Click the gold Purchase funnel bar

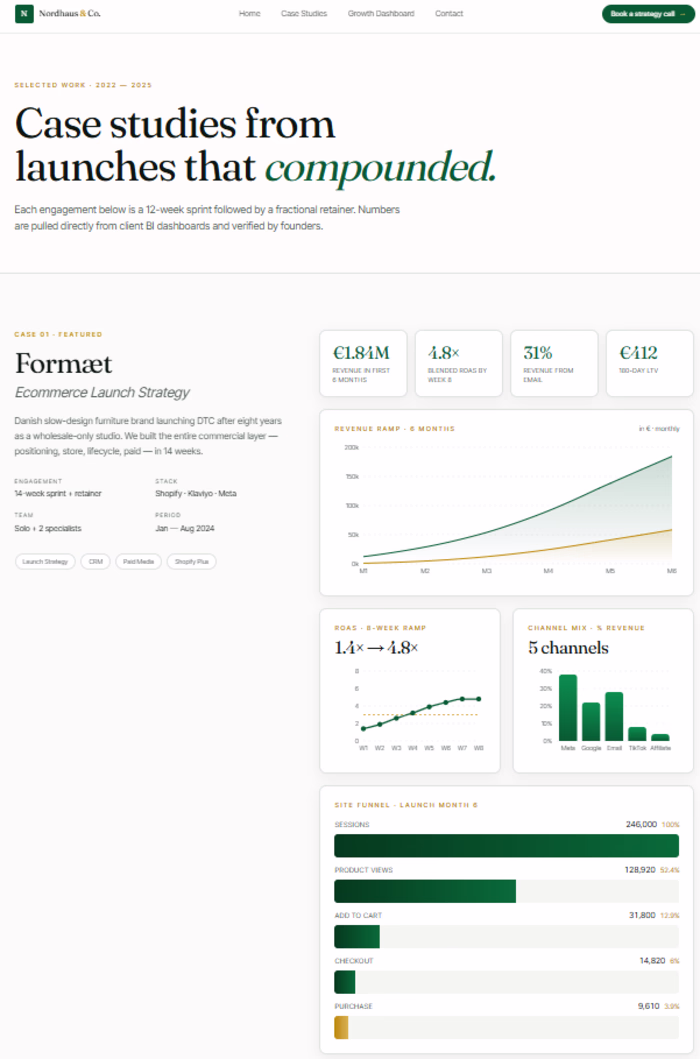click(341, 1027)
